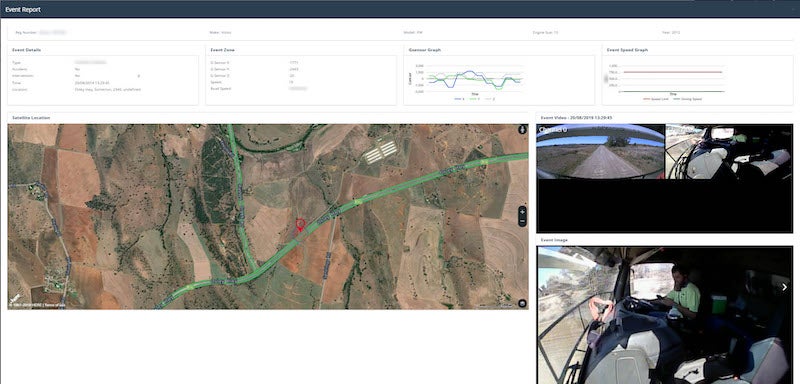Open Street View pegman on satellite map

[x=522, y=130]
